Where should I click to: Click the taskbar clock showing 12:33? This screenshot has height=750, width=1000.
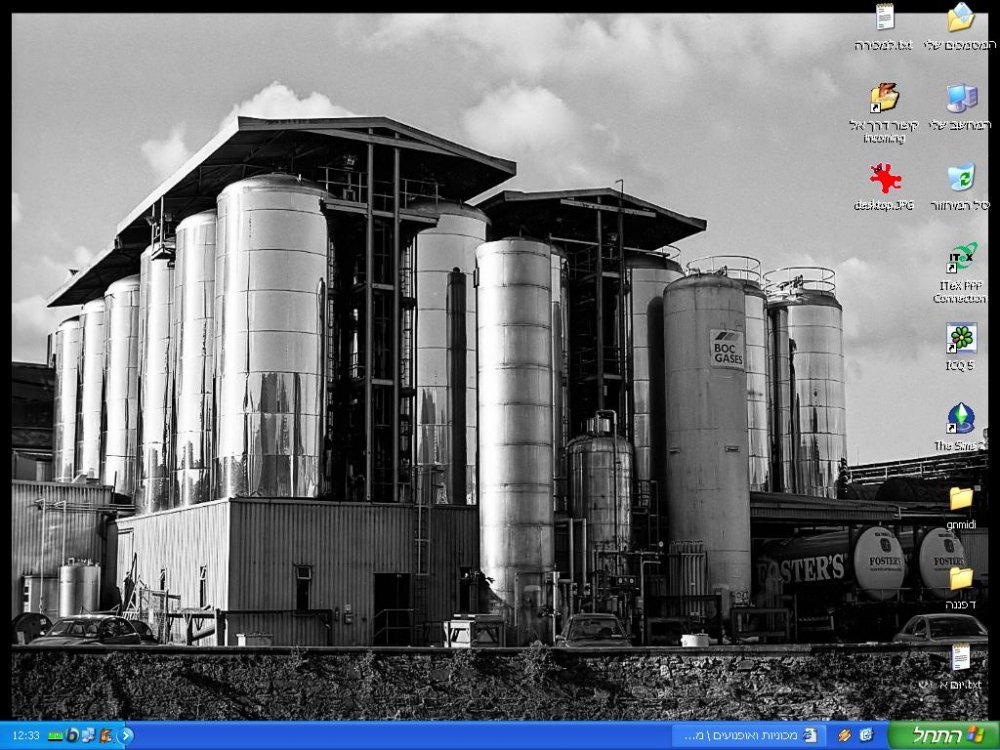tap(26, 736)
